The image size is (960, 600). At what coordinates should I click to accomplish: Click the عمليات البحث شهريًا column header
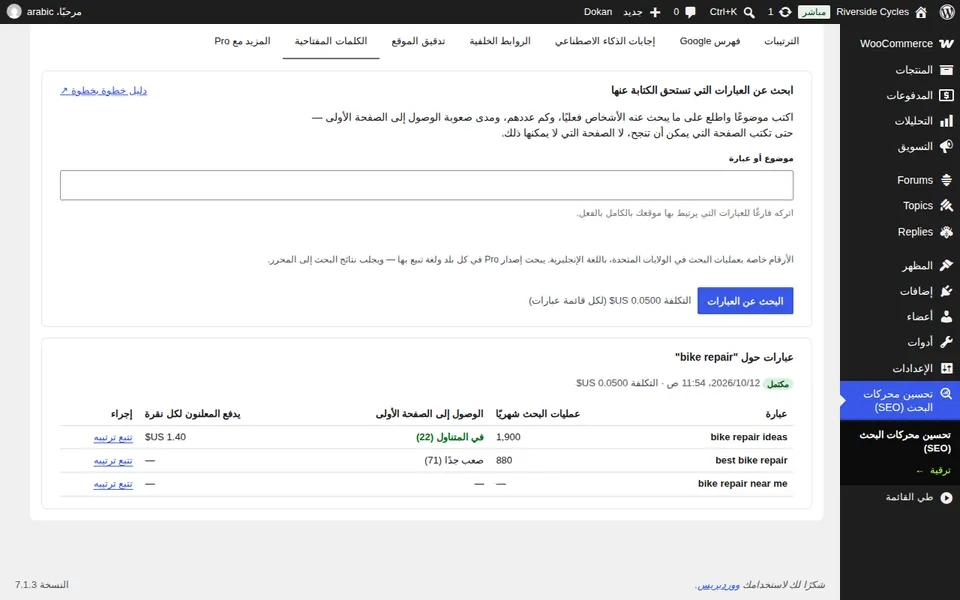pyautogui.click(x=538, y=414)
